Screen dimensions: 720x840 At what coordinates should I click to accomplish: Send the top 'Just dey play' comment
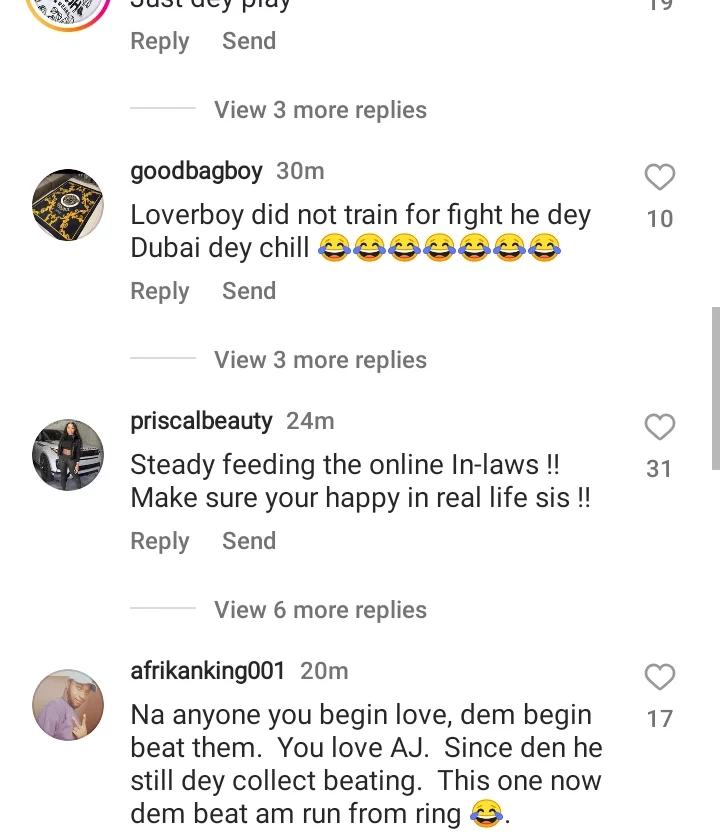(249, 41)
